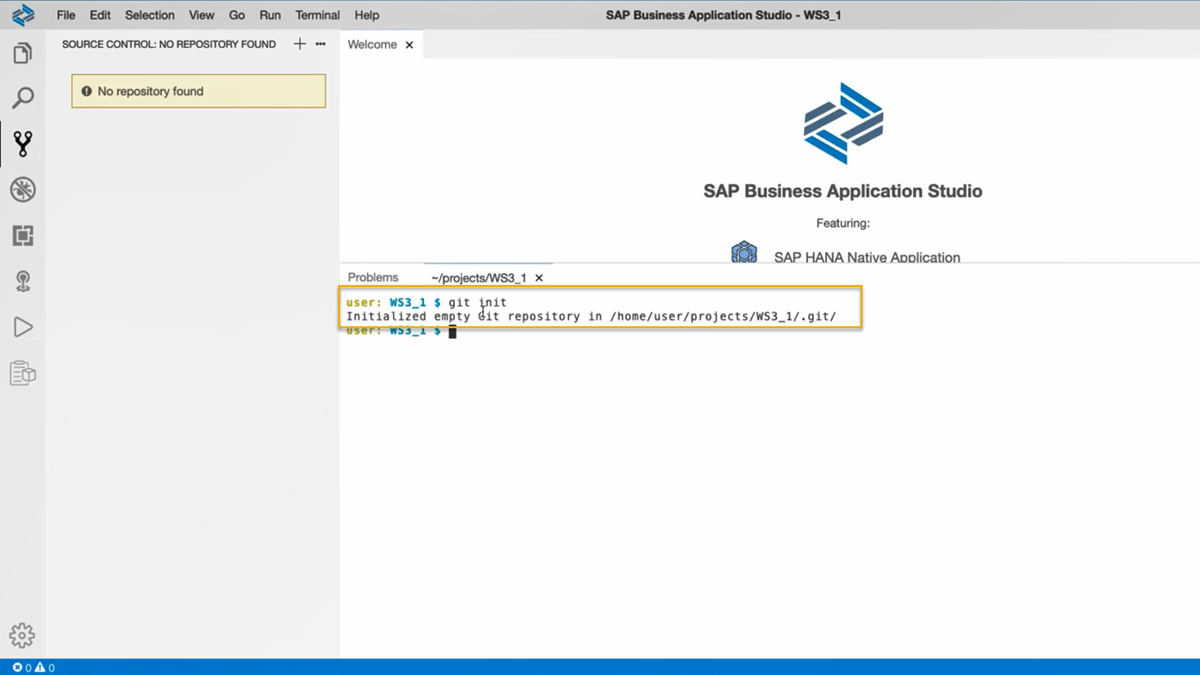Open Source Control more actions ellipsis
Viewport: 1200px width, 675px height.
click(x=320, y=44)
